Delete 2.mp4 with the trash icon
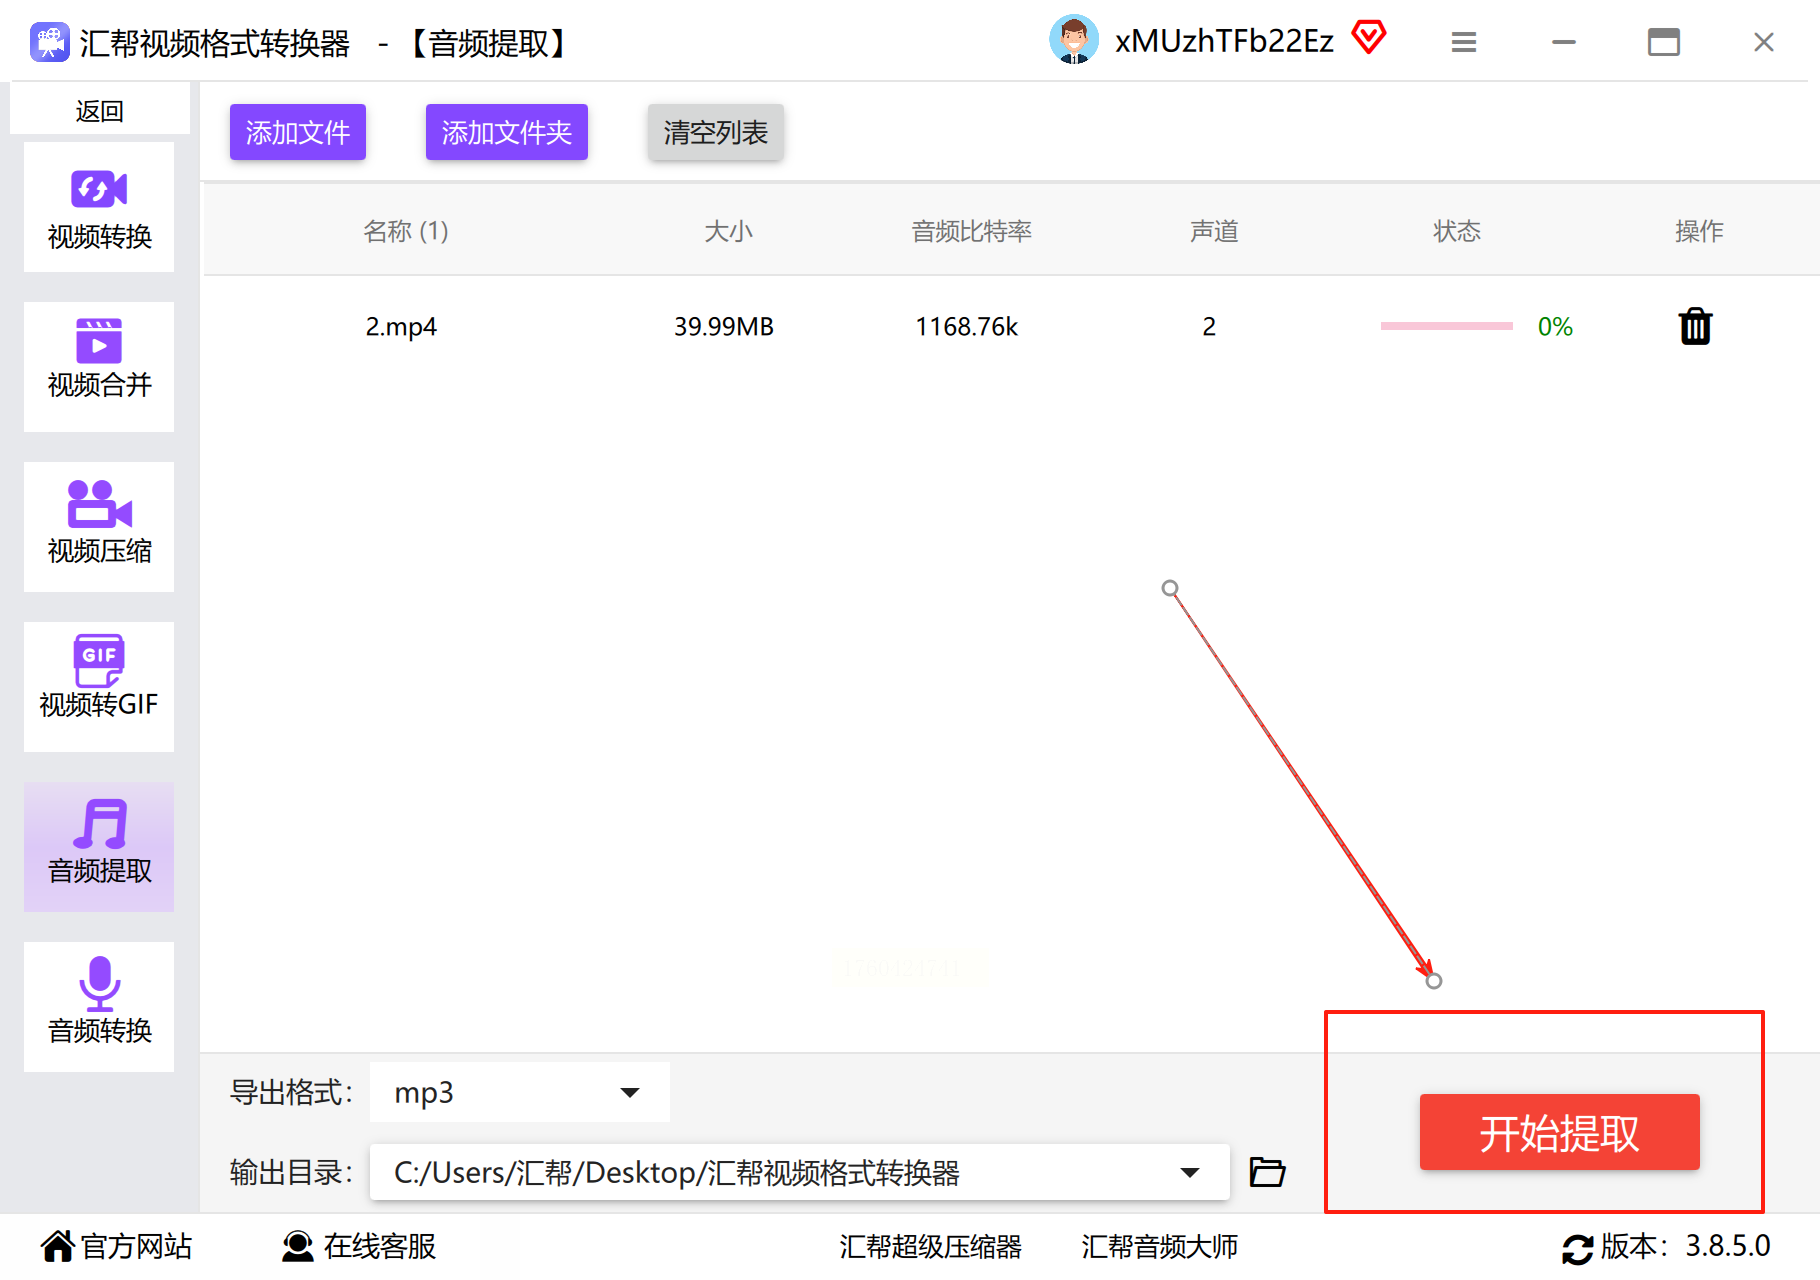 pos(1695,326)
